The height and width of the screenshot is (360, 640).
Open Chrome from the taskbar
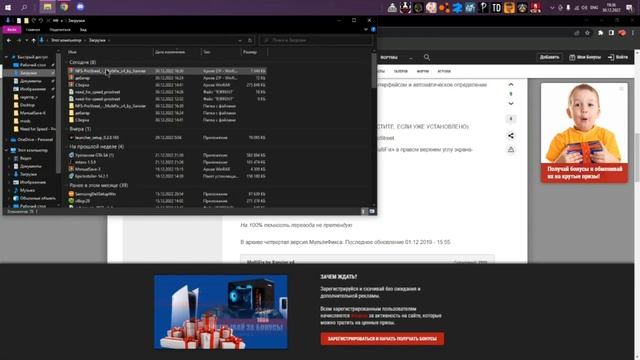64,7
